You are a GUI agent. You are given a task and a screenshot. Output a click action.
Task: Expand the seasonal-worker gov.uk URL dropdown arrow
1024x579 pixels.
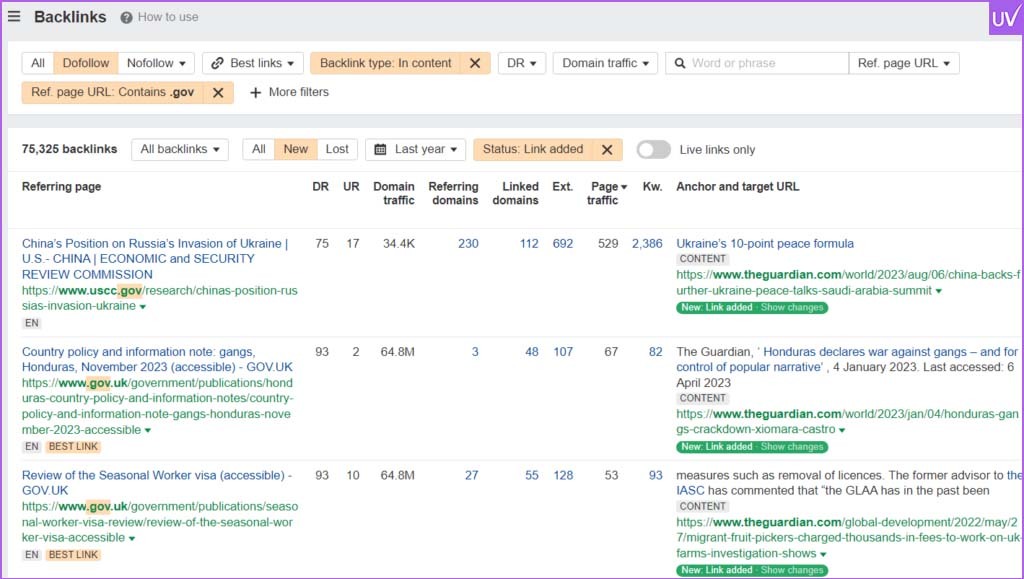(132, 539)
